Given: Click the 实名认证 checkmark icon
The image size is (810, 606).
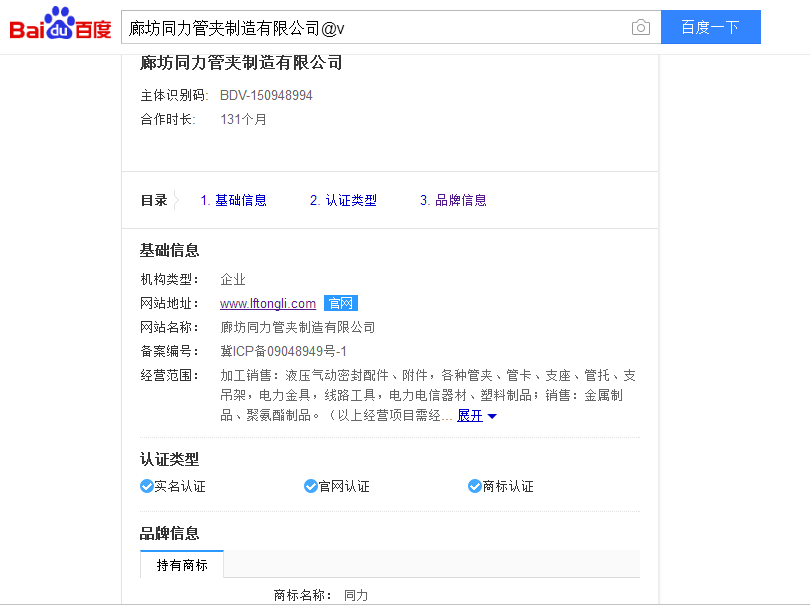Looking at the screenshot, I should (x=147, y=487).
